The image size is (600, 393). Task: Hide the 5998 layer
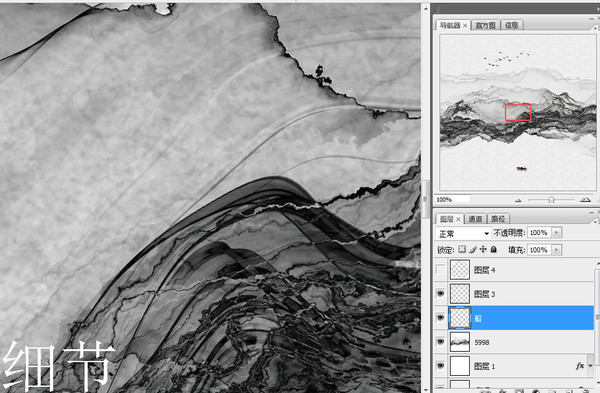[440, 342]
